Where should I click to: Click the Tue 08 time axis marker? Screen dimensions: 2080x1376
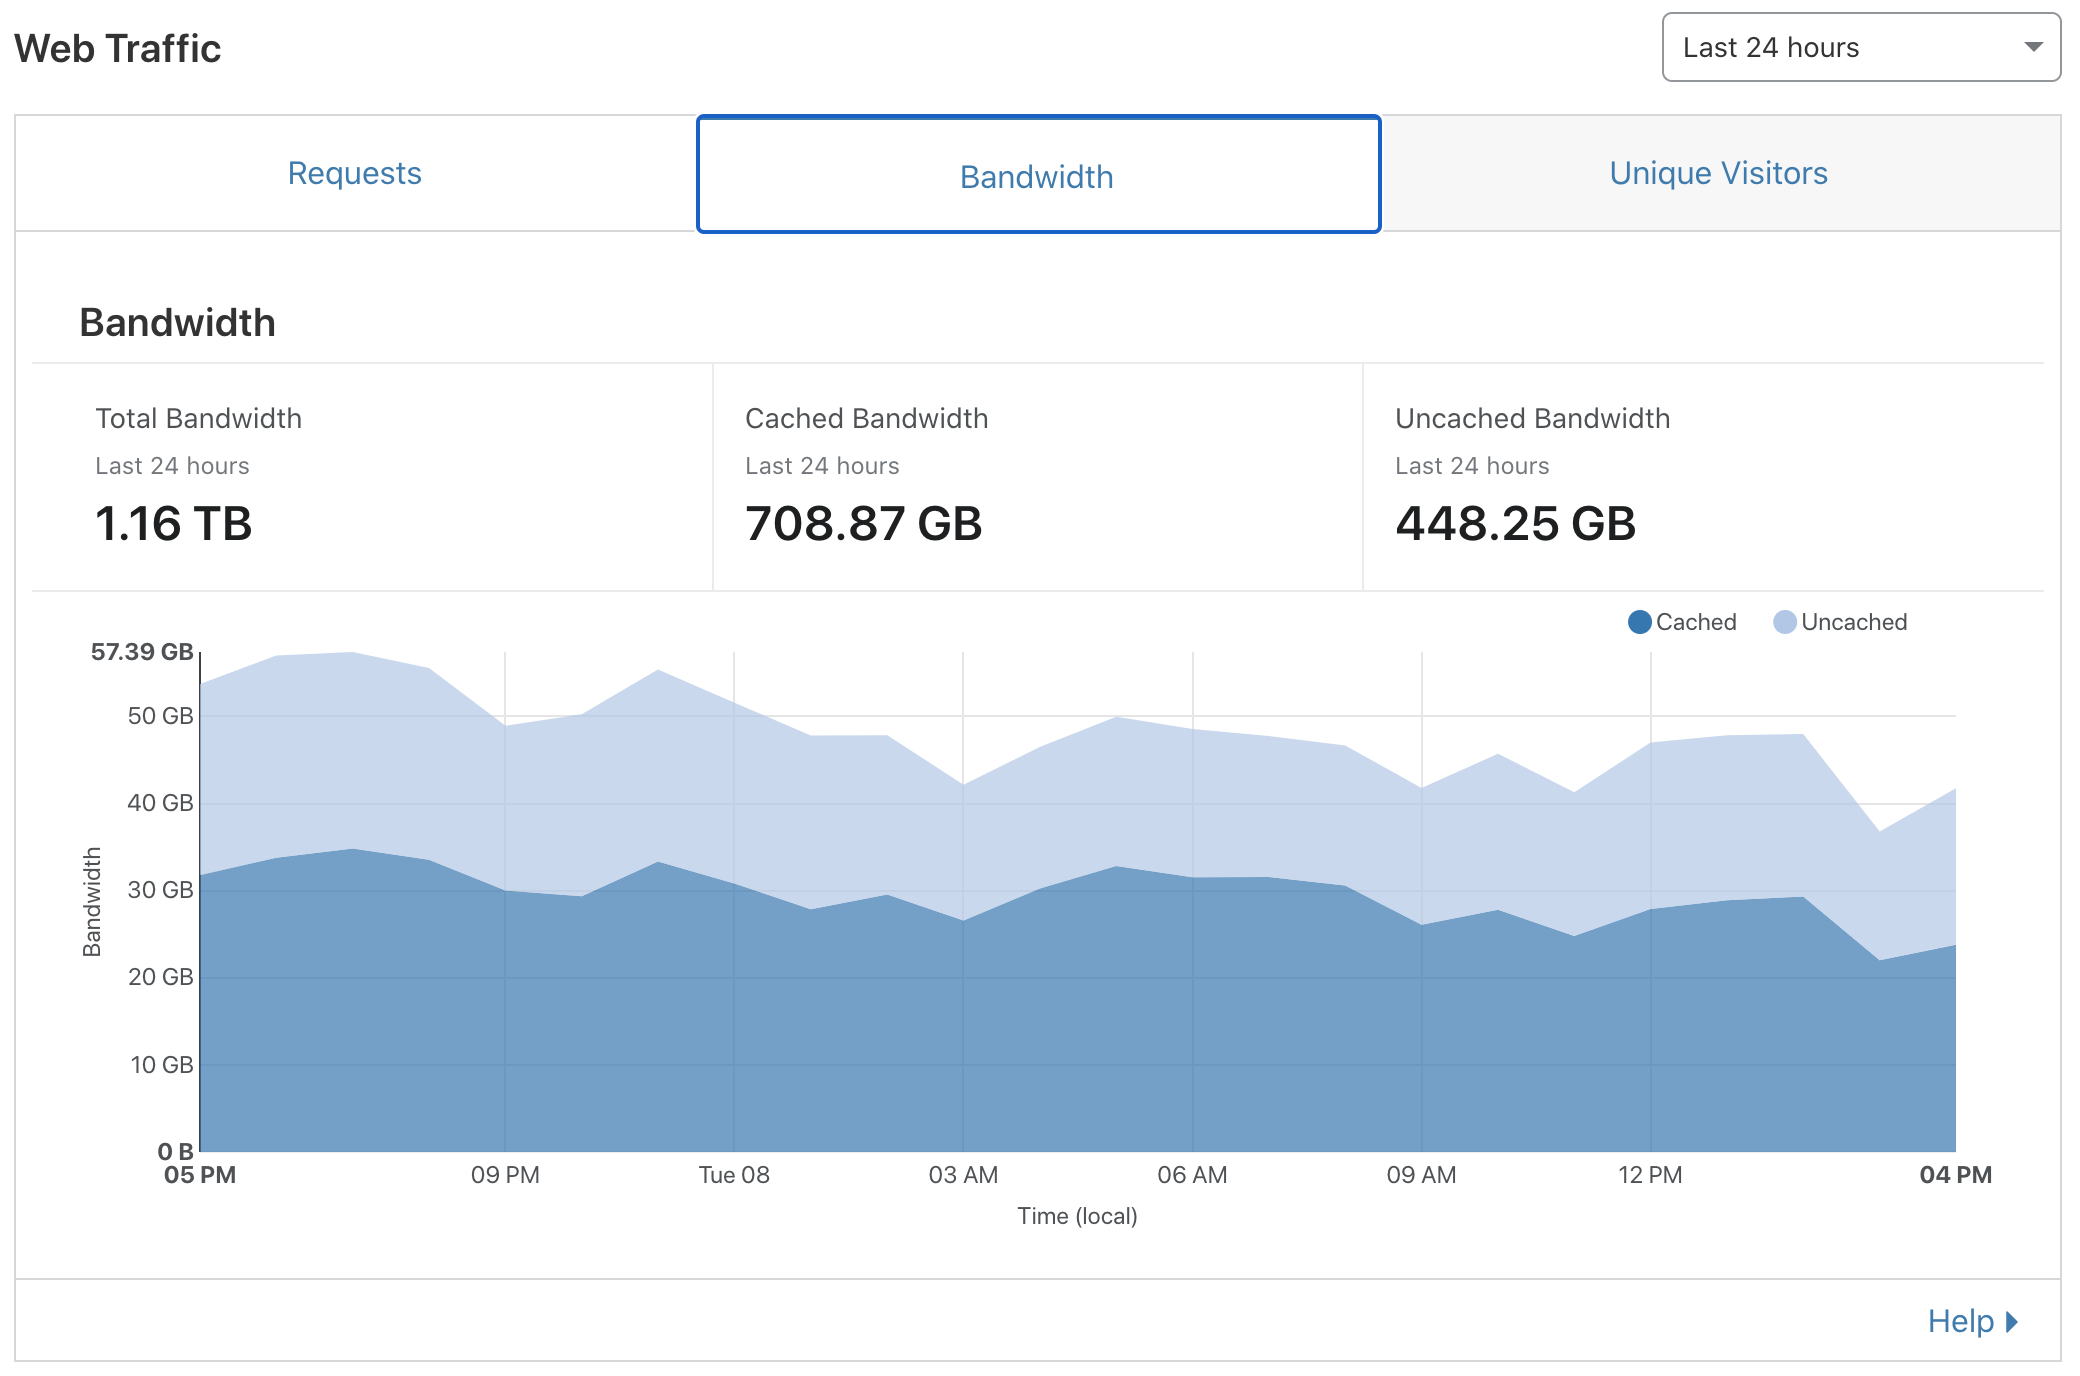tap(734, 1175)
